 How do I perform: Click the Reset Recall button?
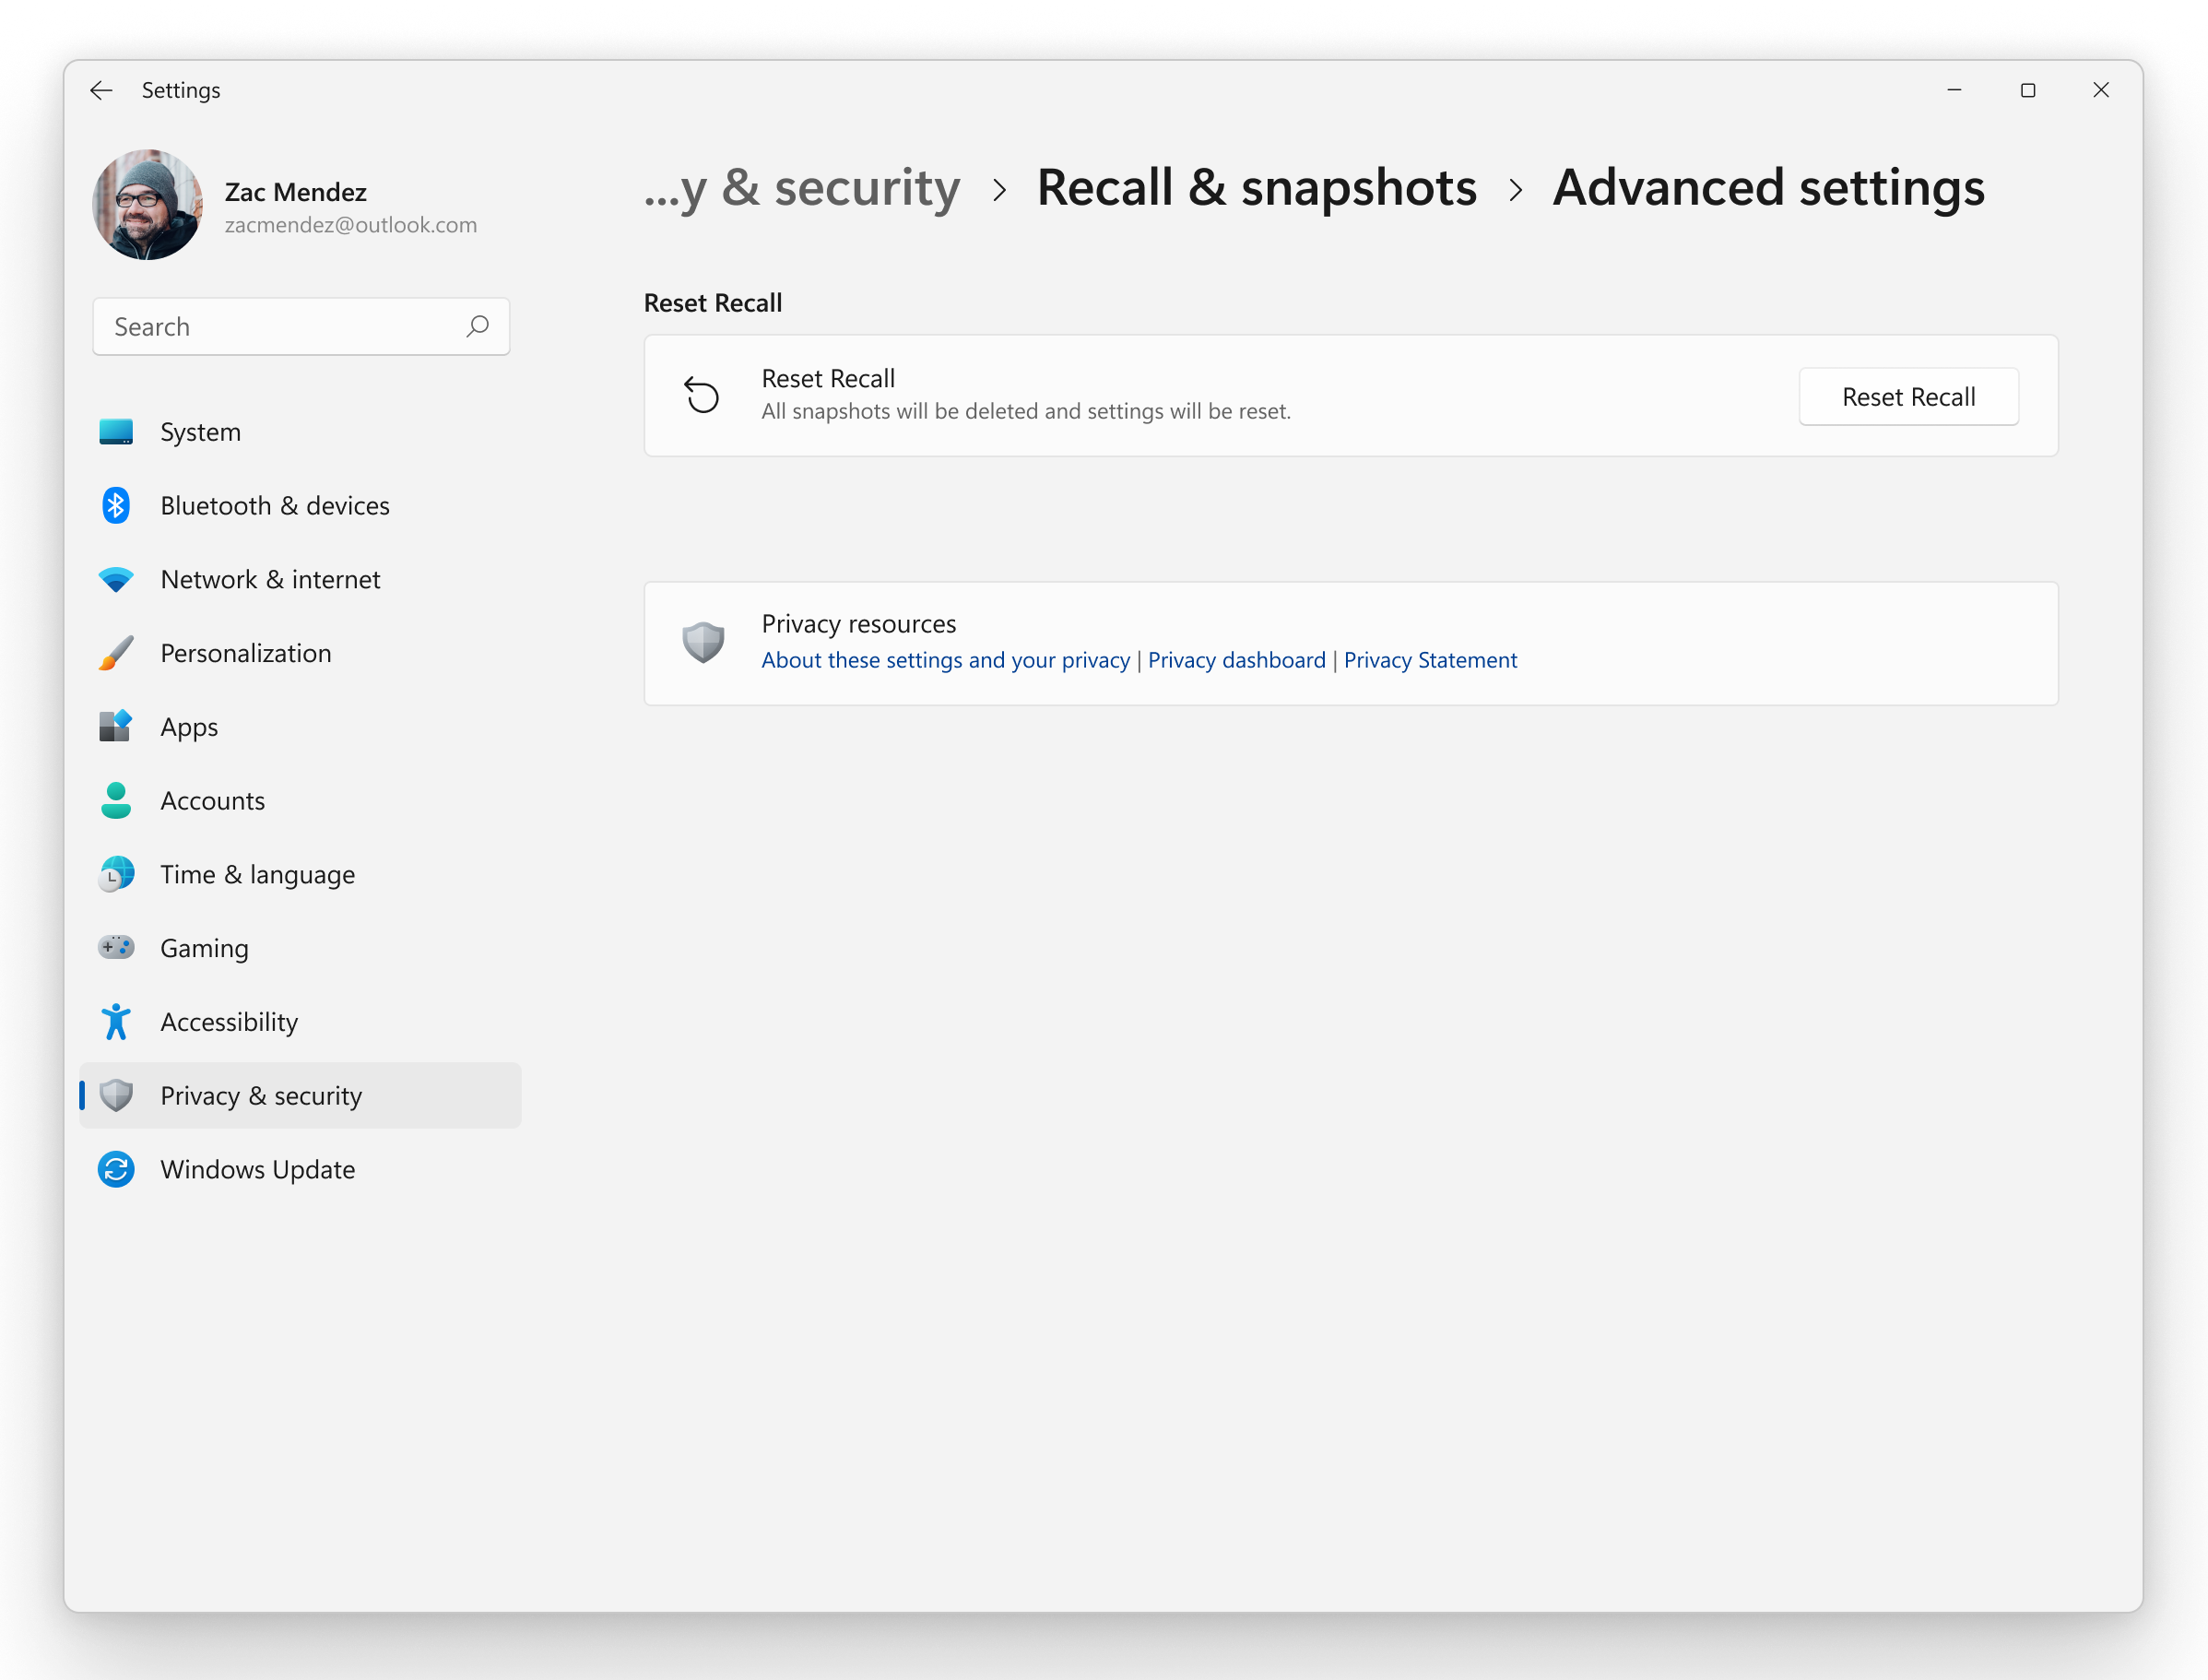(1908, 397)
